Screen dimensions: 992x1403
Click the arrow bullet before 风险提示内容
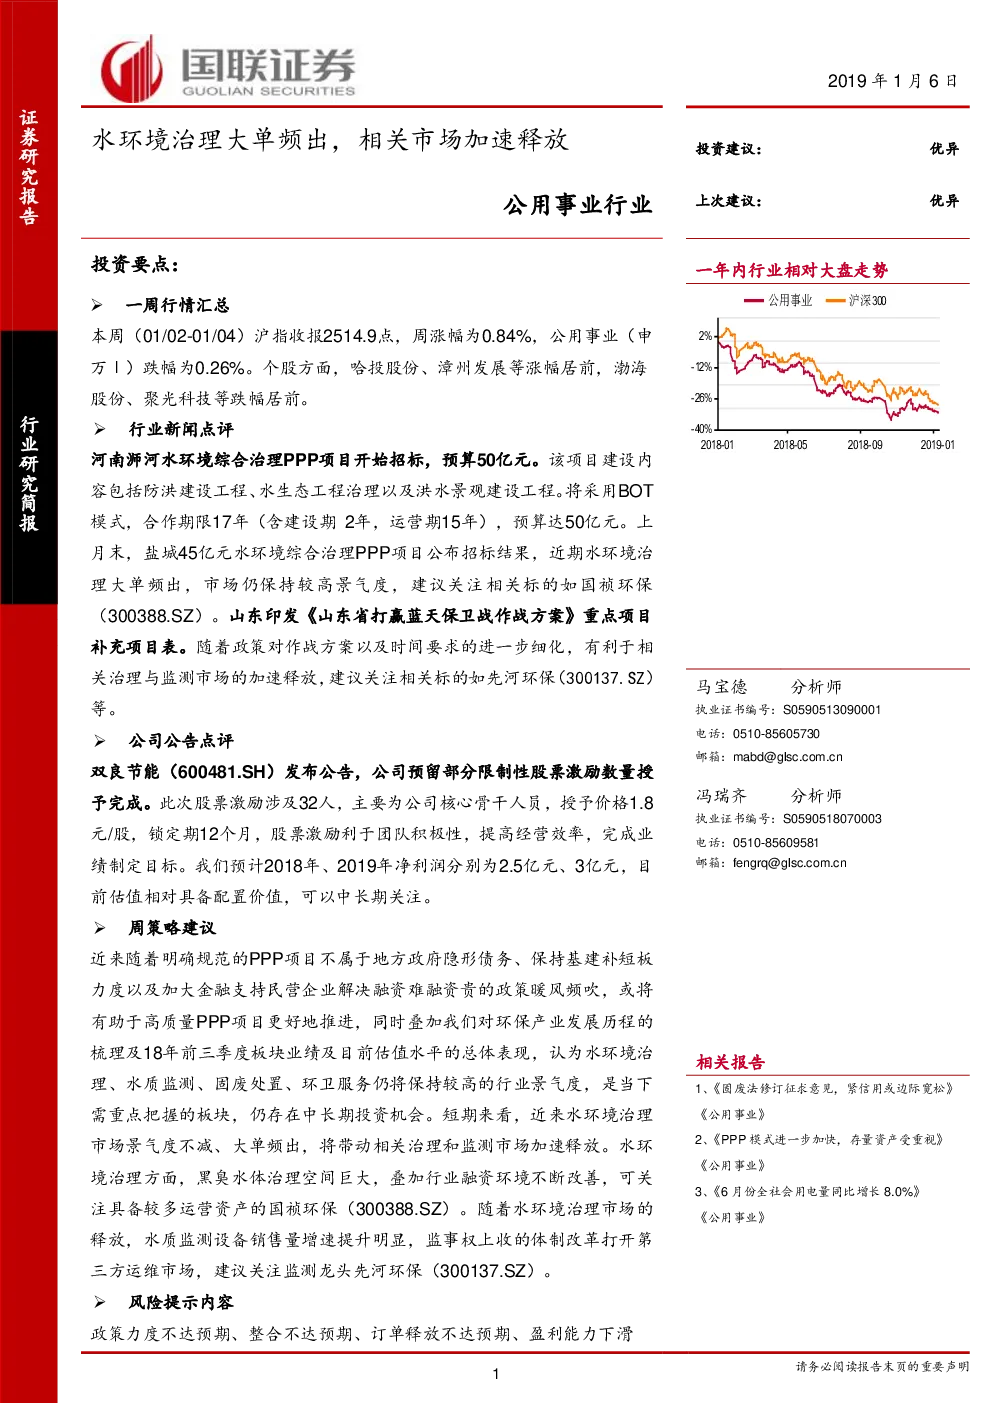[99, 1302]
